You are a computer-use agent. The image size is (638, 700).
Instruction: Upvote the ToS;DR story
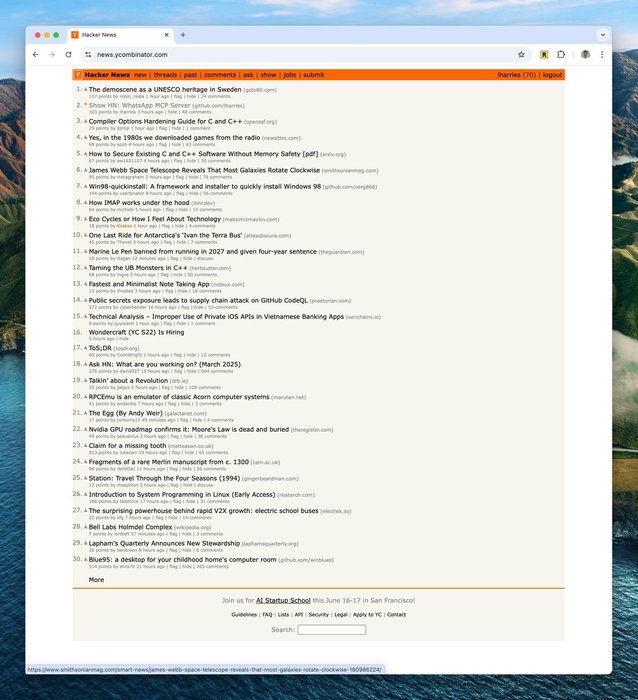[86, 348]
